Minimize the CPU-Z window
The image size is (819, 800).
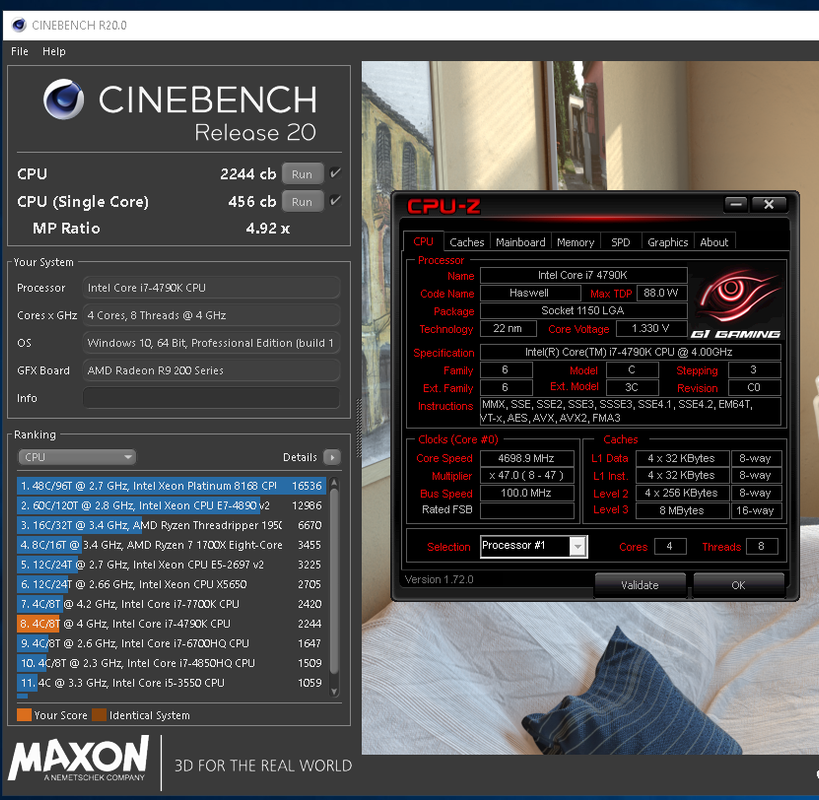[736, 204]
